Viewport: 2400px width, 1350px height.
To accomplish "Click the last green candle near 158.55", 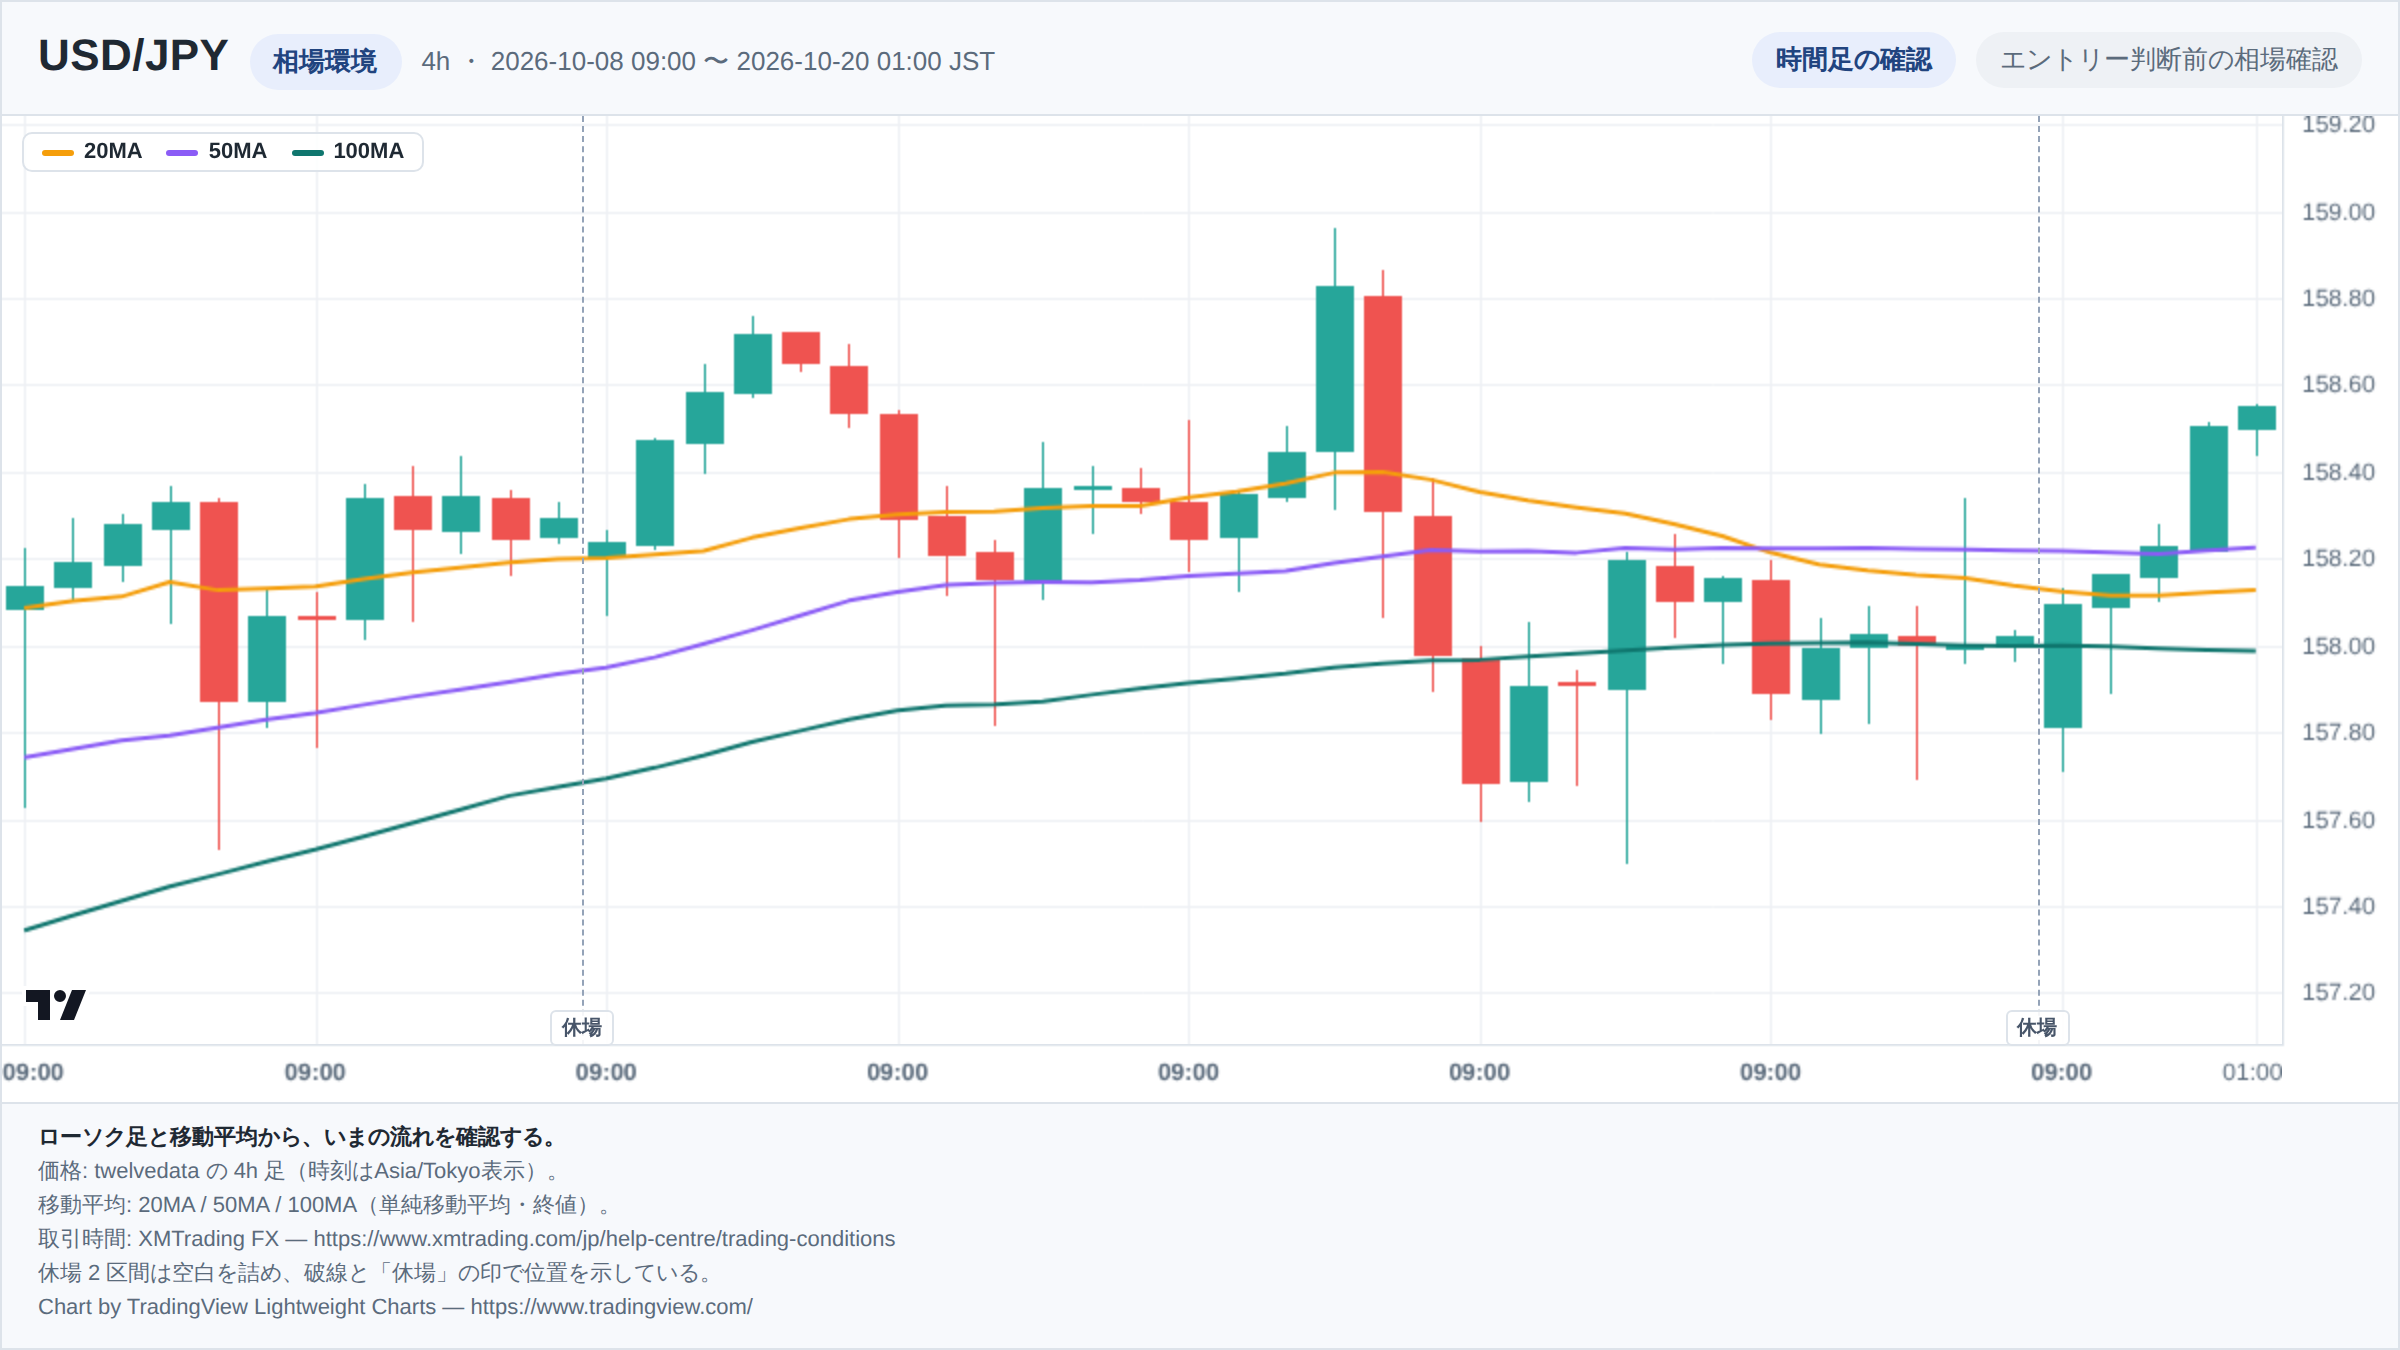I will [2257, 418].
